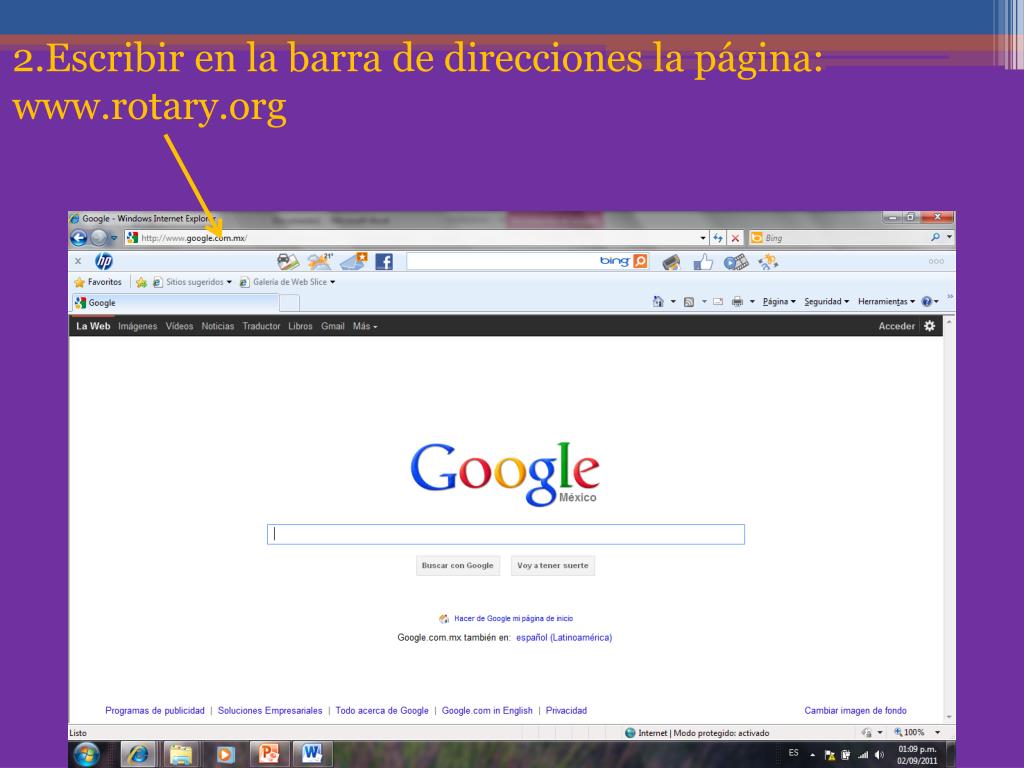Open Windows Explorer folder in taskbar
Viewport: 1024px width, 768px height.
[x=181, y=755]
